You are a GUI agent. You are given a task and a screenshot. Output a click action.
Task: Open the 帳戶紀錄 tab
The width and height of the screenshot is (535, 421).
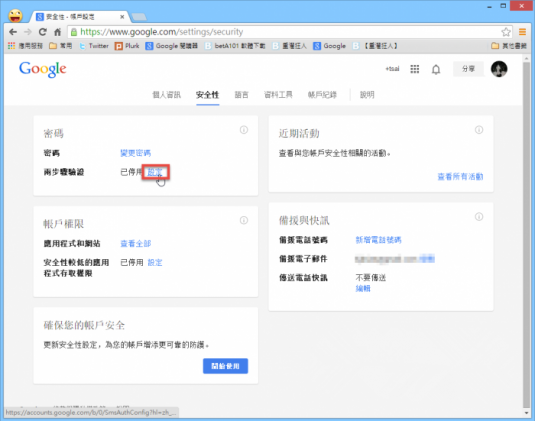point(322,95)
